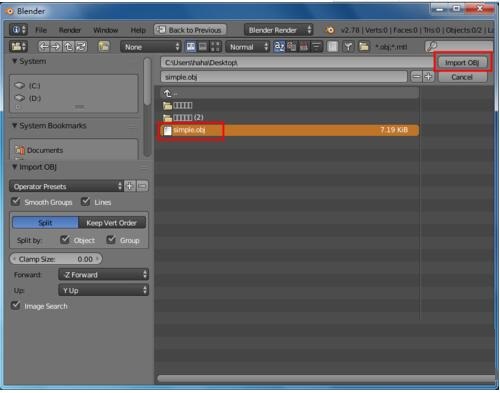Decrement the file name number

pyautogui.click(x=416, y=77)
